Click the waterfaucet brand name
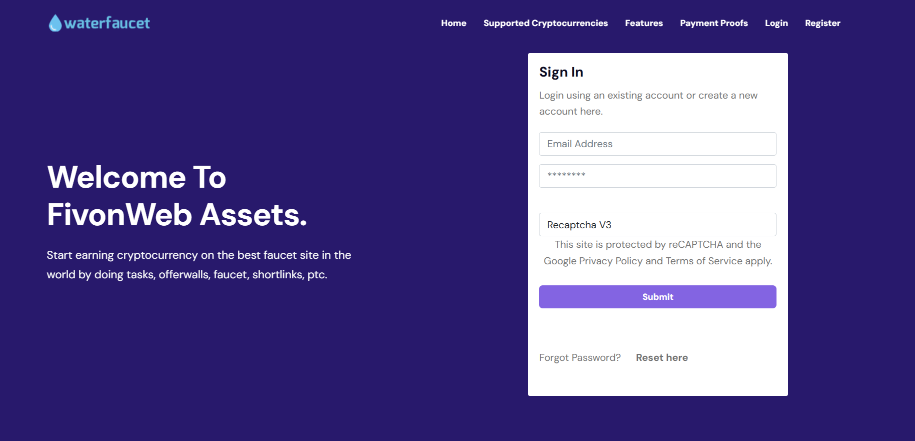Screen dimensions: 915x441 tap(106, 22)
